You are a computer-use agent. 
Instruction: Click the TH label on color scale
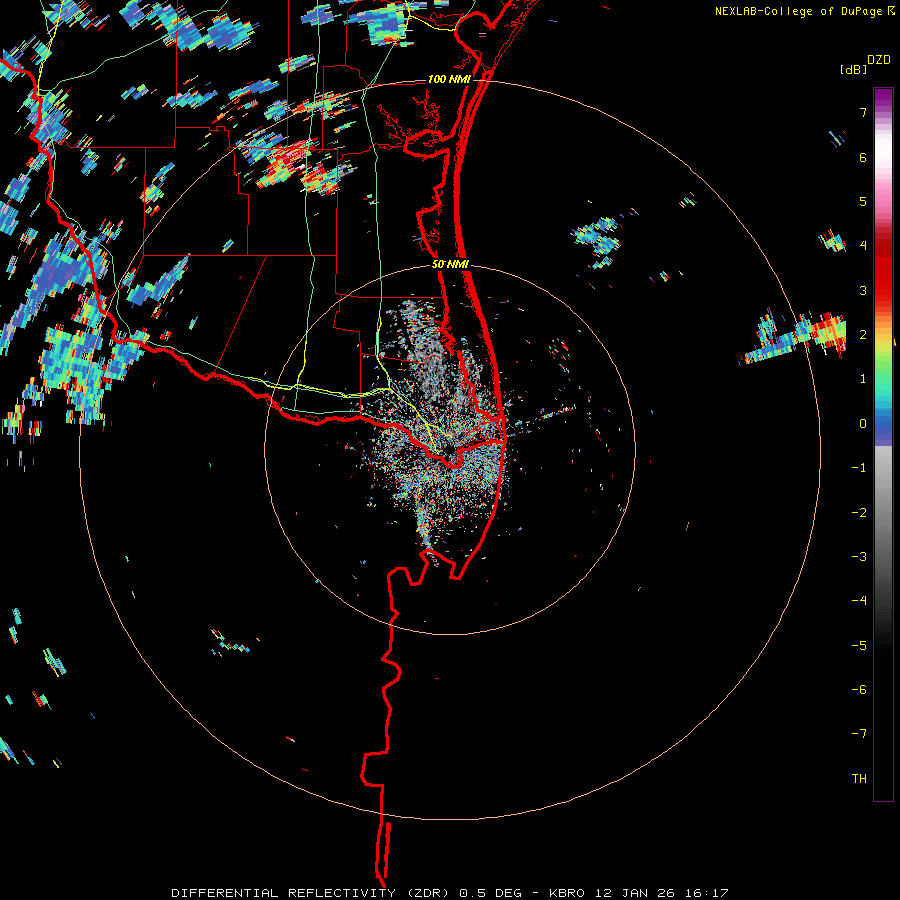[x=859, y=779]
